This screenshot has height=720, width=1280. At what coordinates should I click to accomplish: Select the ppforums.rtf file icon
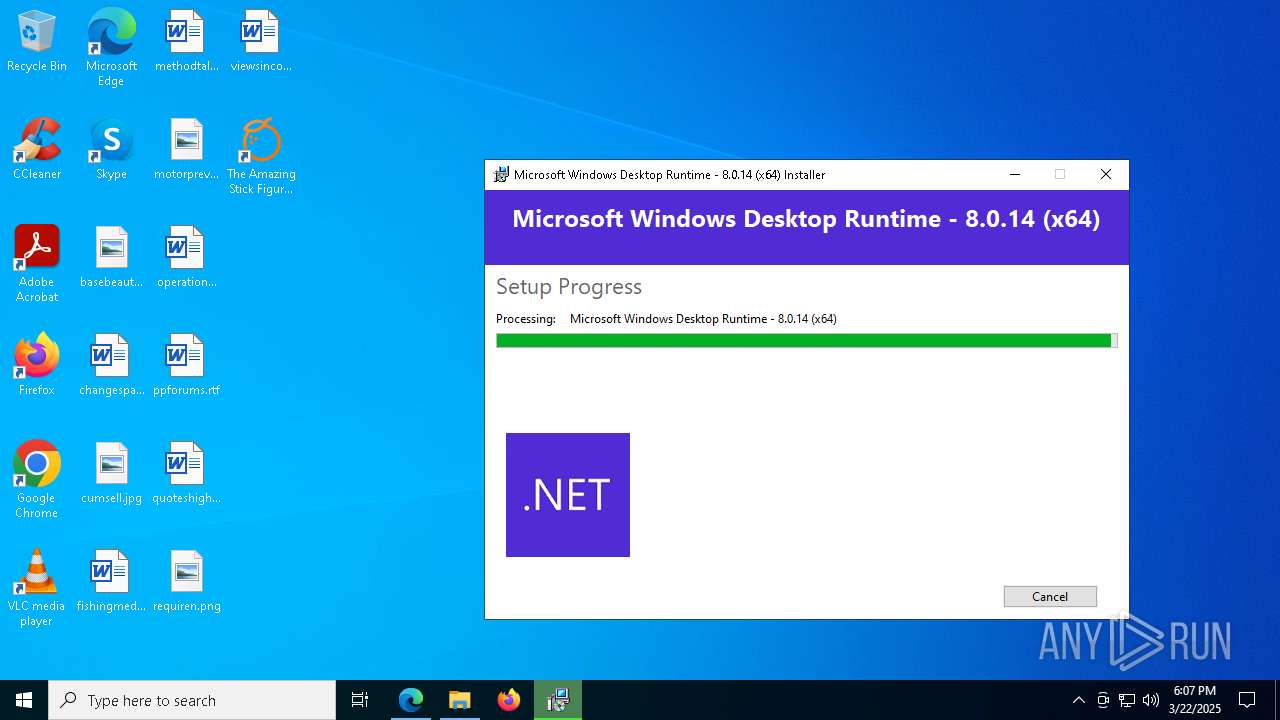(x=186, y=365)
